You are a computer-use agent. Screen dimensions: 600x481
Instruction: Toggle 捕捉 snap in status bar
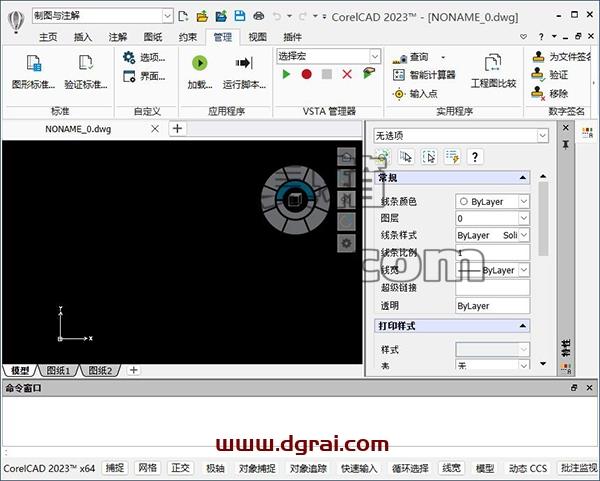point(115,468)
